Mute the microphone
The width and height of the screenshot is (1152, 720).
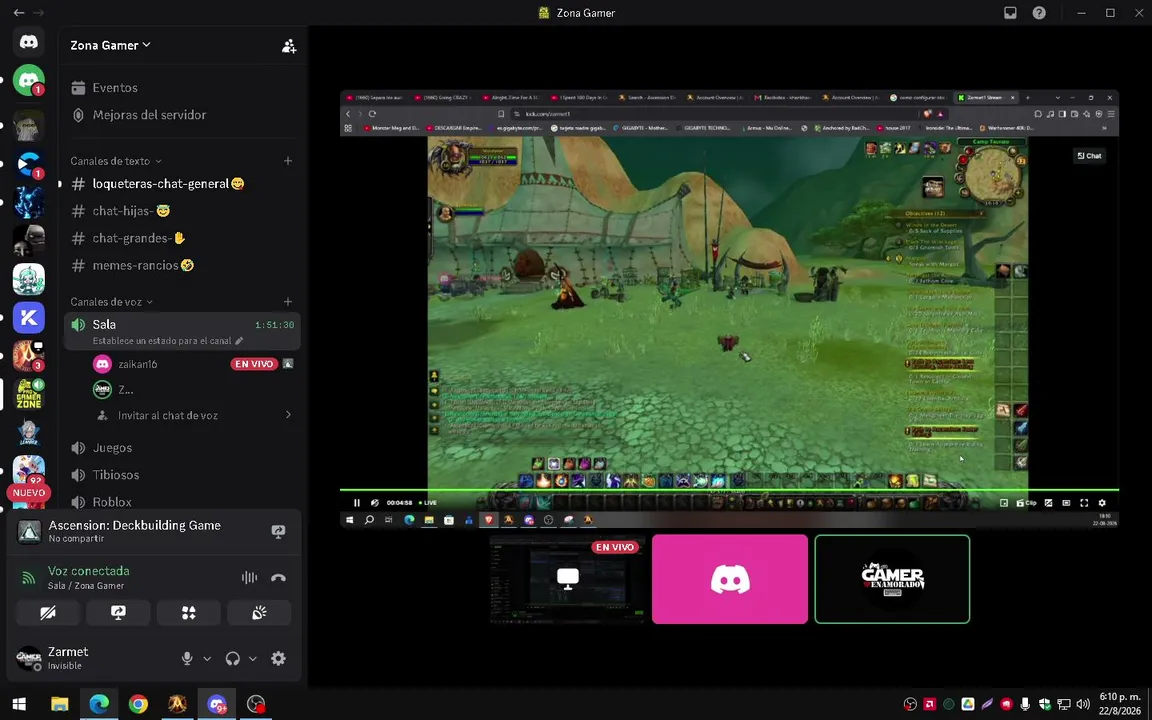pos(187,658)
